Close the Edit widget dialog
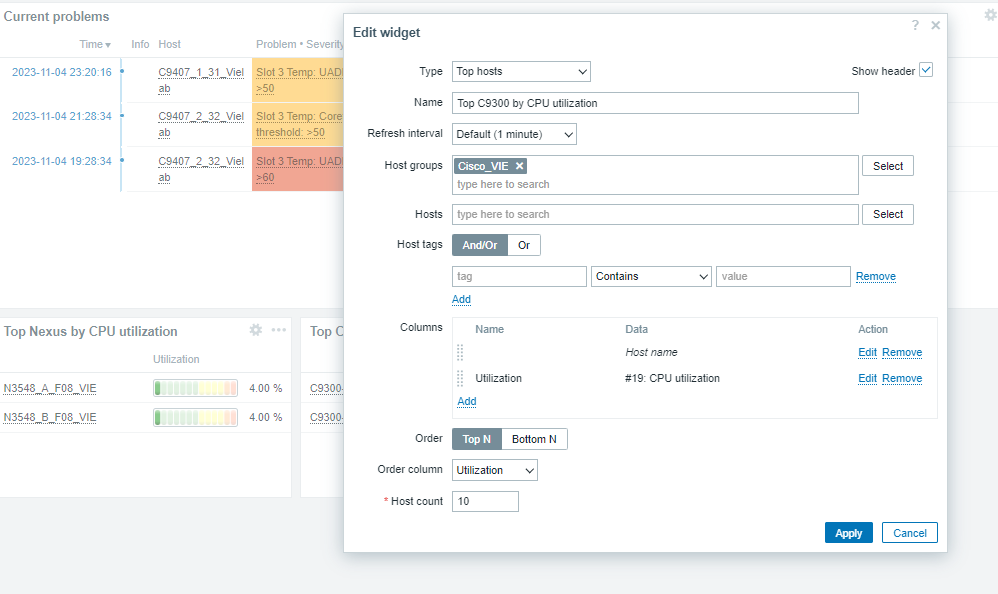 pos(936,25)
